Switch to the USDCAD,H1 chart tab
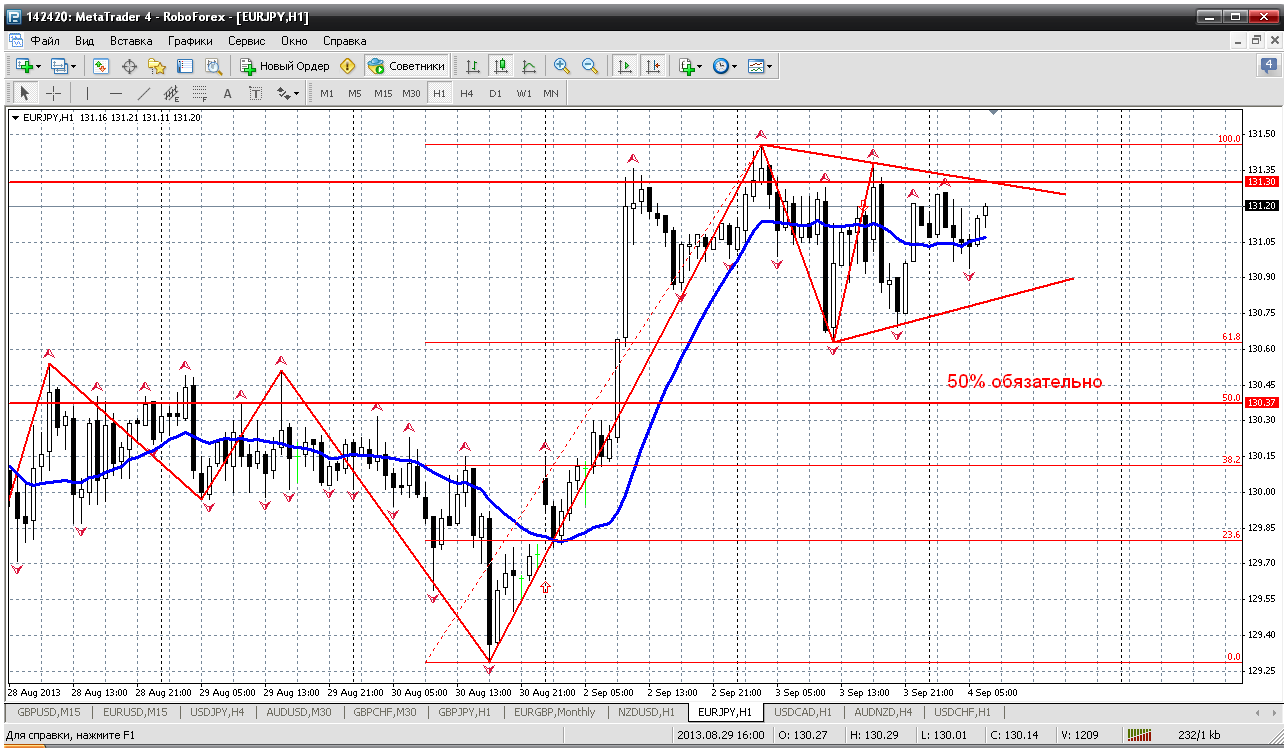 [x=803, y=712]
